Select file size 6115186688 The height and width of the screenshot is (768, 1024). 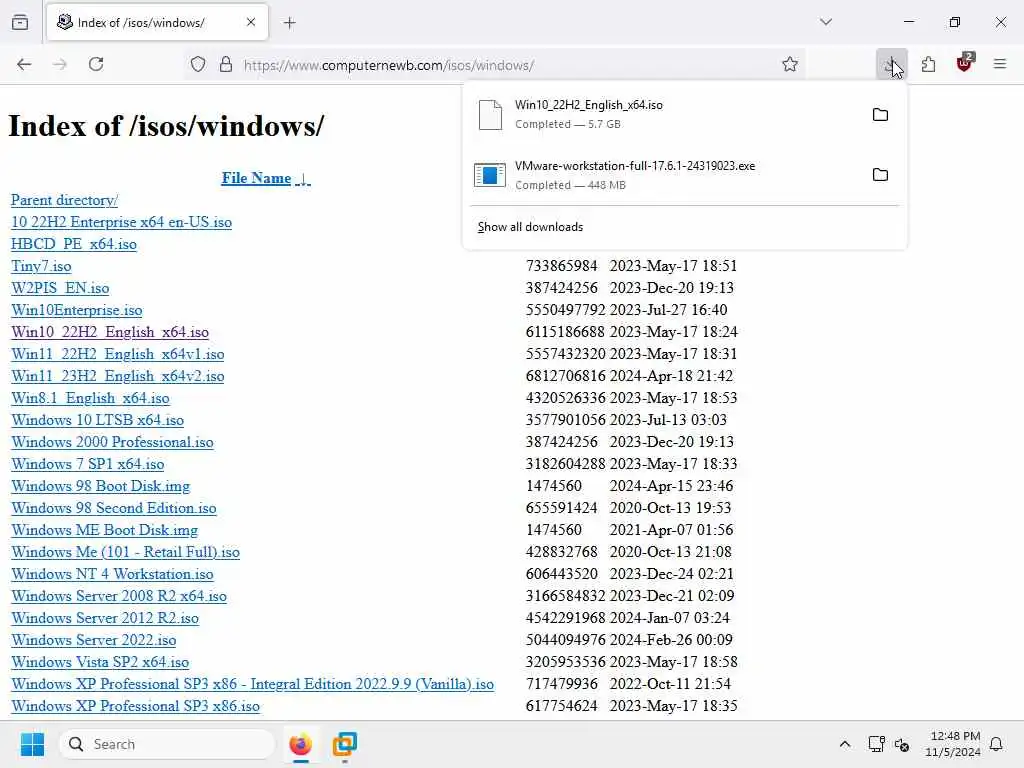(x=565, y=332)
